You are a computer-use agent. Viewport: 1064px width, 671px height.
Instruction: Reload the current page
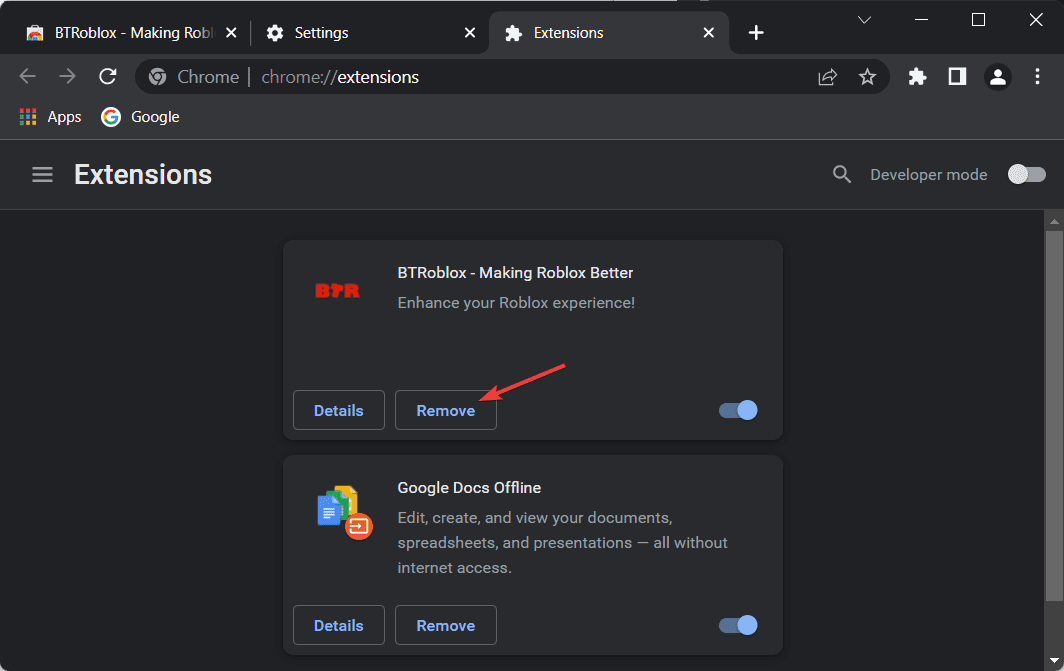[107, 76]
